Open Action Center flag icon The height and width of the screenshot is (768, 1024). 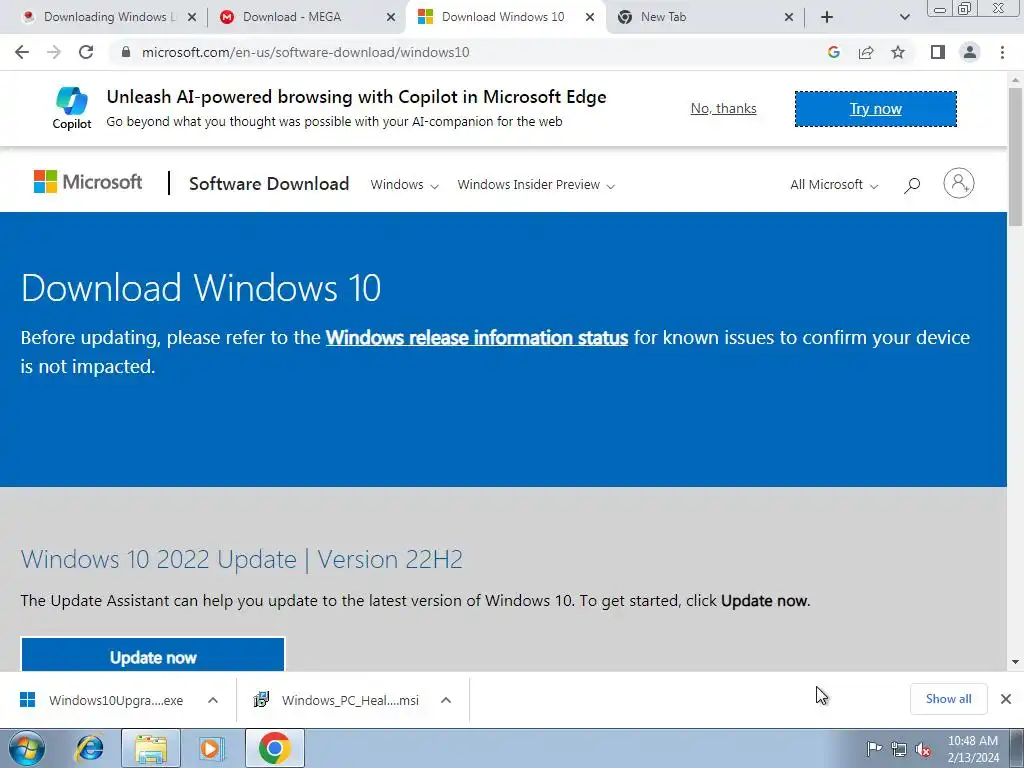coord(873,749)
